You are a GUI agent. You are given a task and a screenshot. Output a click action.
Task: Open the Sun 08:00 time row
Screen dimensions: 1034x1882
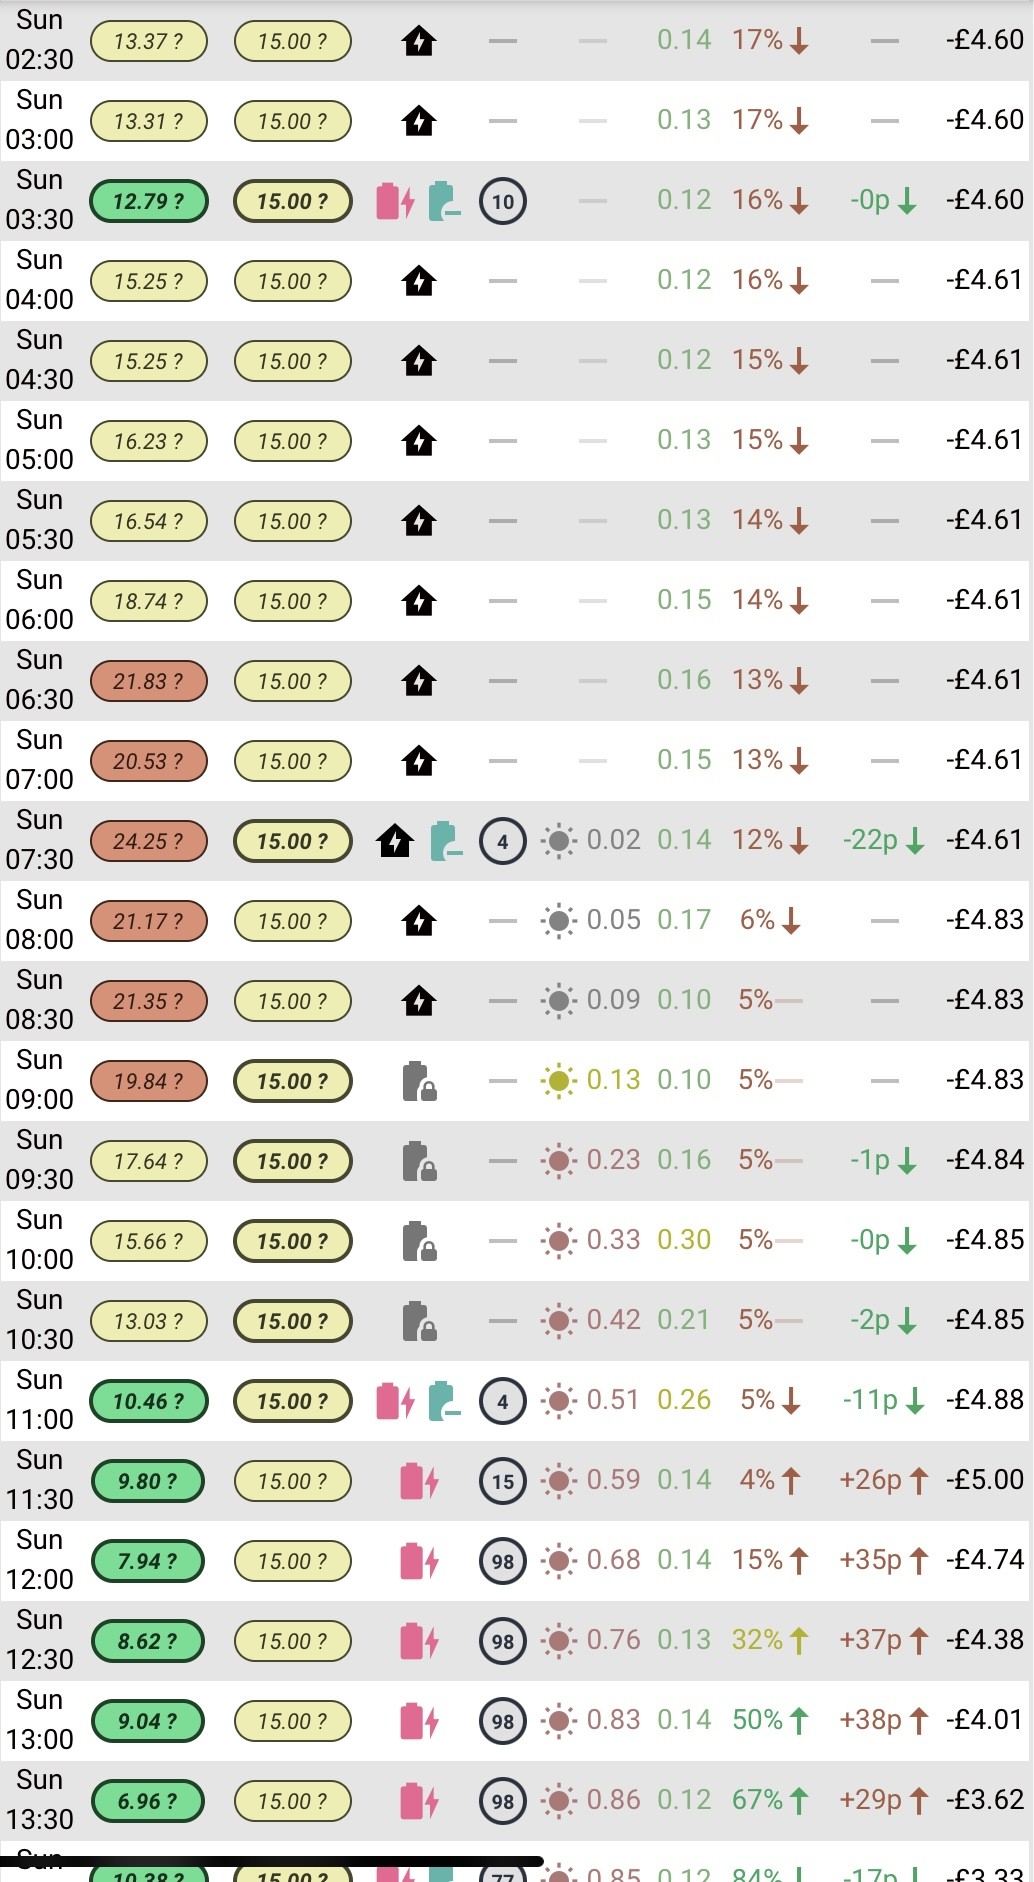coord(516,921)
